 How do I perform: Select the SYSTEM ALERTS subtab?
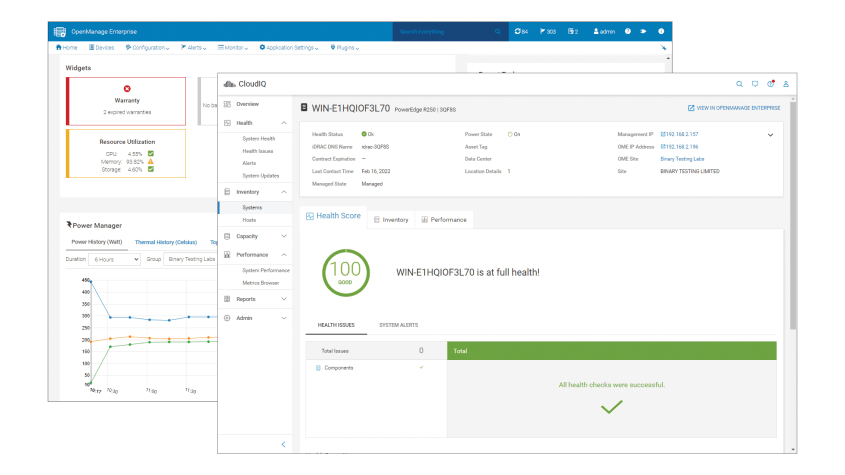[x=399, y=325]
